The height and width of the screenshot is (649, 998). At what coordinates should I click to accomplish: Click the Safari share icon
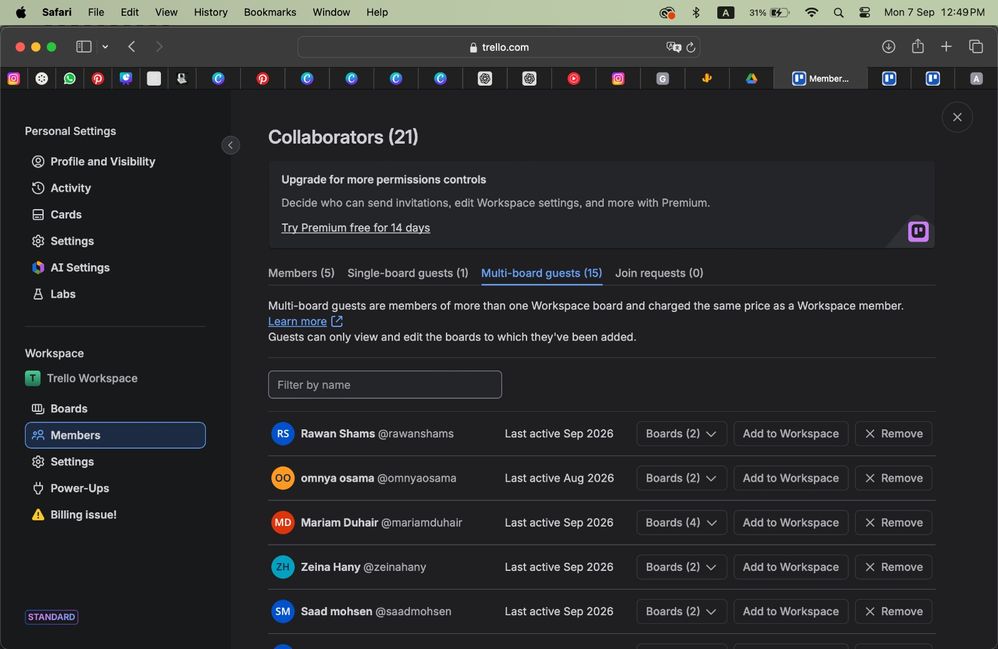click(x=917, y=46)
